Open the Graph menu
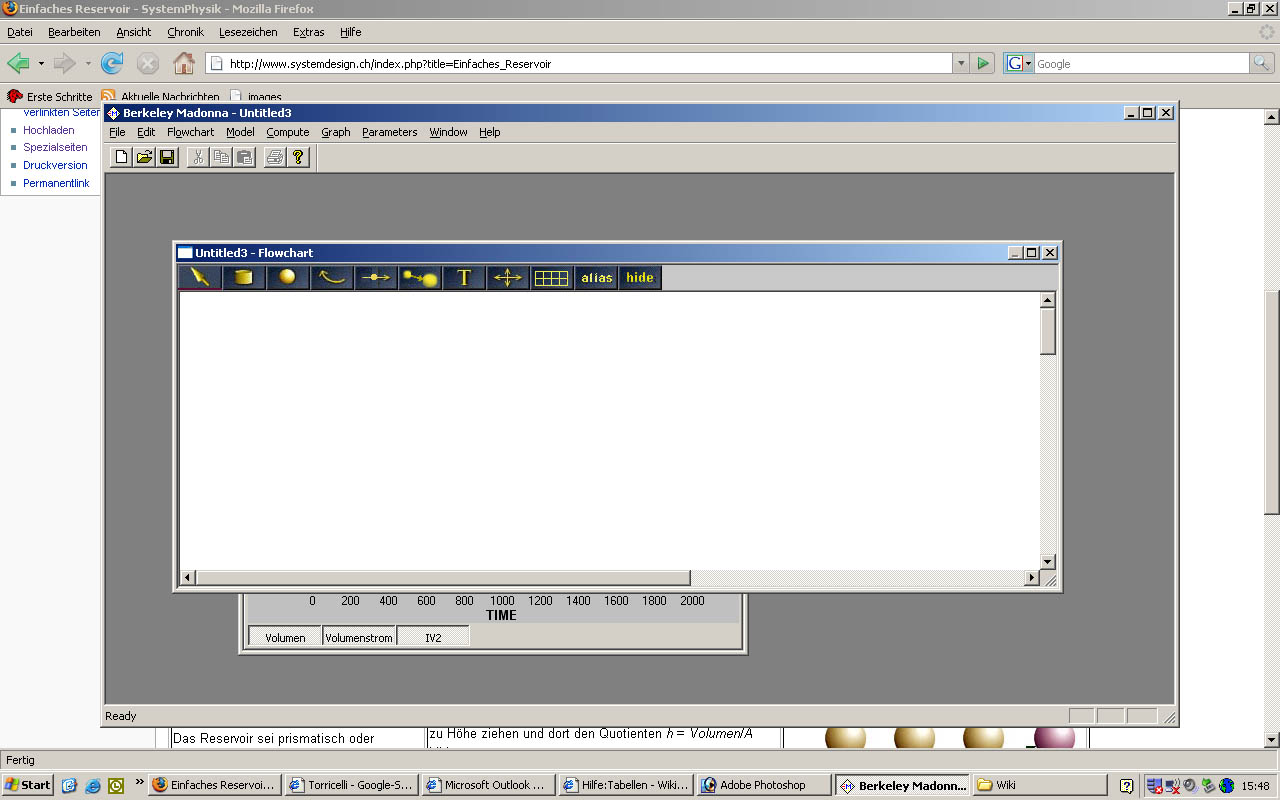 (x=336, y=132)
